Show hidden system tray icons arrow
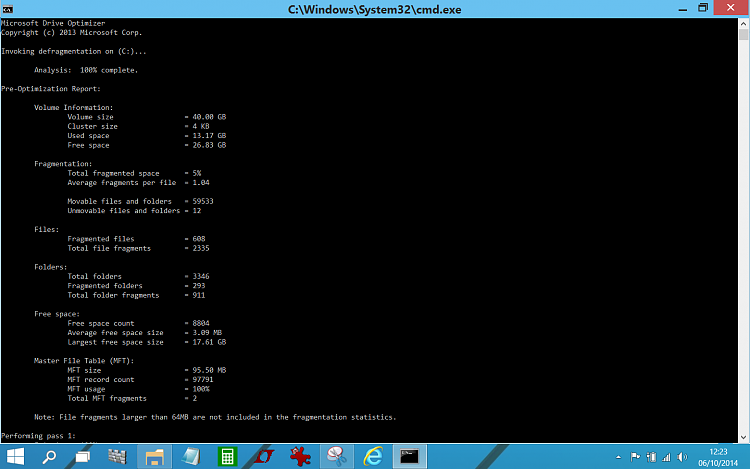Image resolution: width=750 pixels, height=469 pixels. click(618, 457)
